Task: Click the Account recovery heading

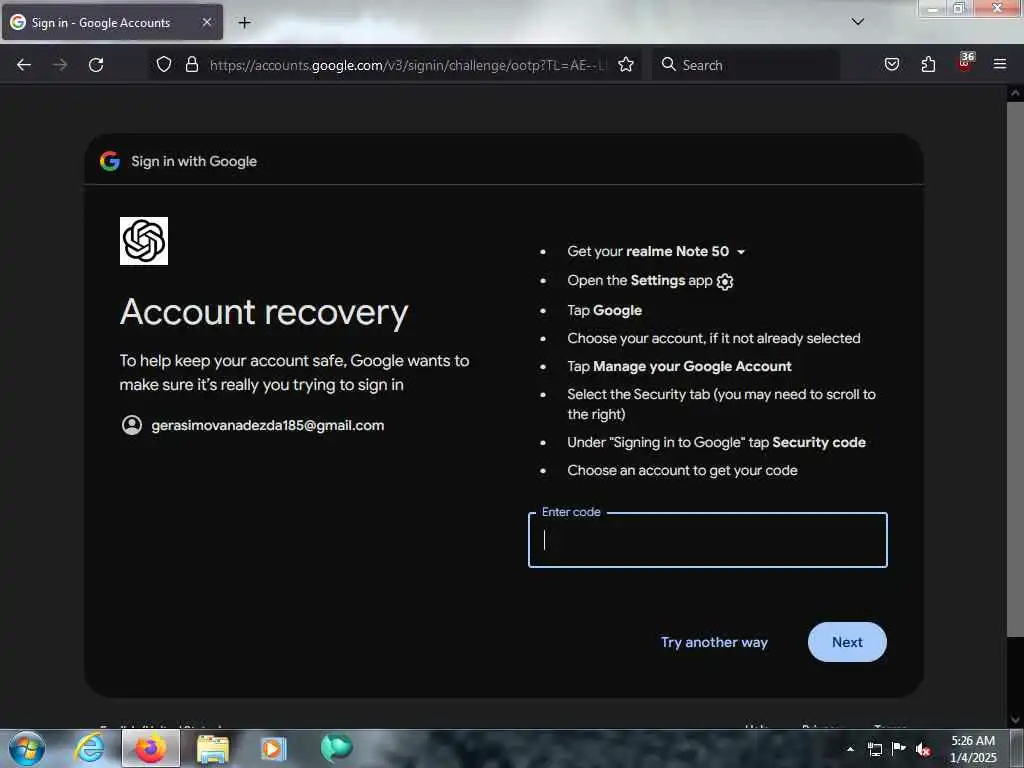Action: coord(264,312)
